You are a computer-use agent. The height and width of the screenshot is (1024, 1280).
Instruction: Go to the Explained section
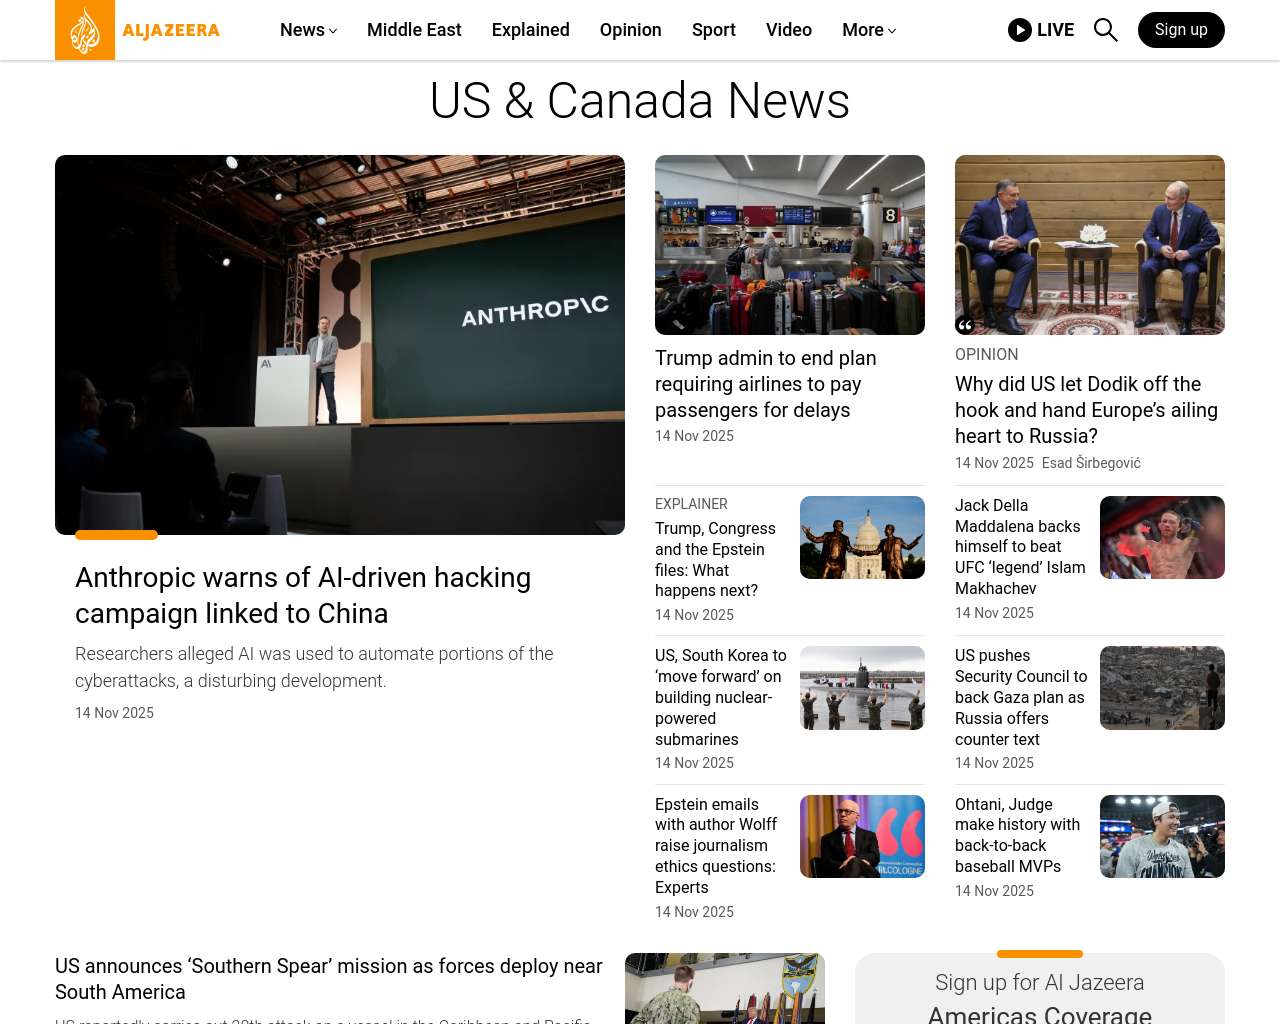(x=530, y=30)
